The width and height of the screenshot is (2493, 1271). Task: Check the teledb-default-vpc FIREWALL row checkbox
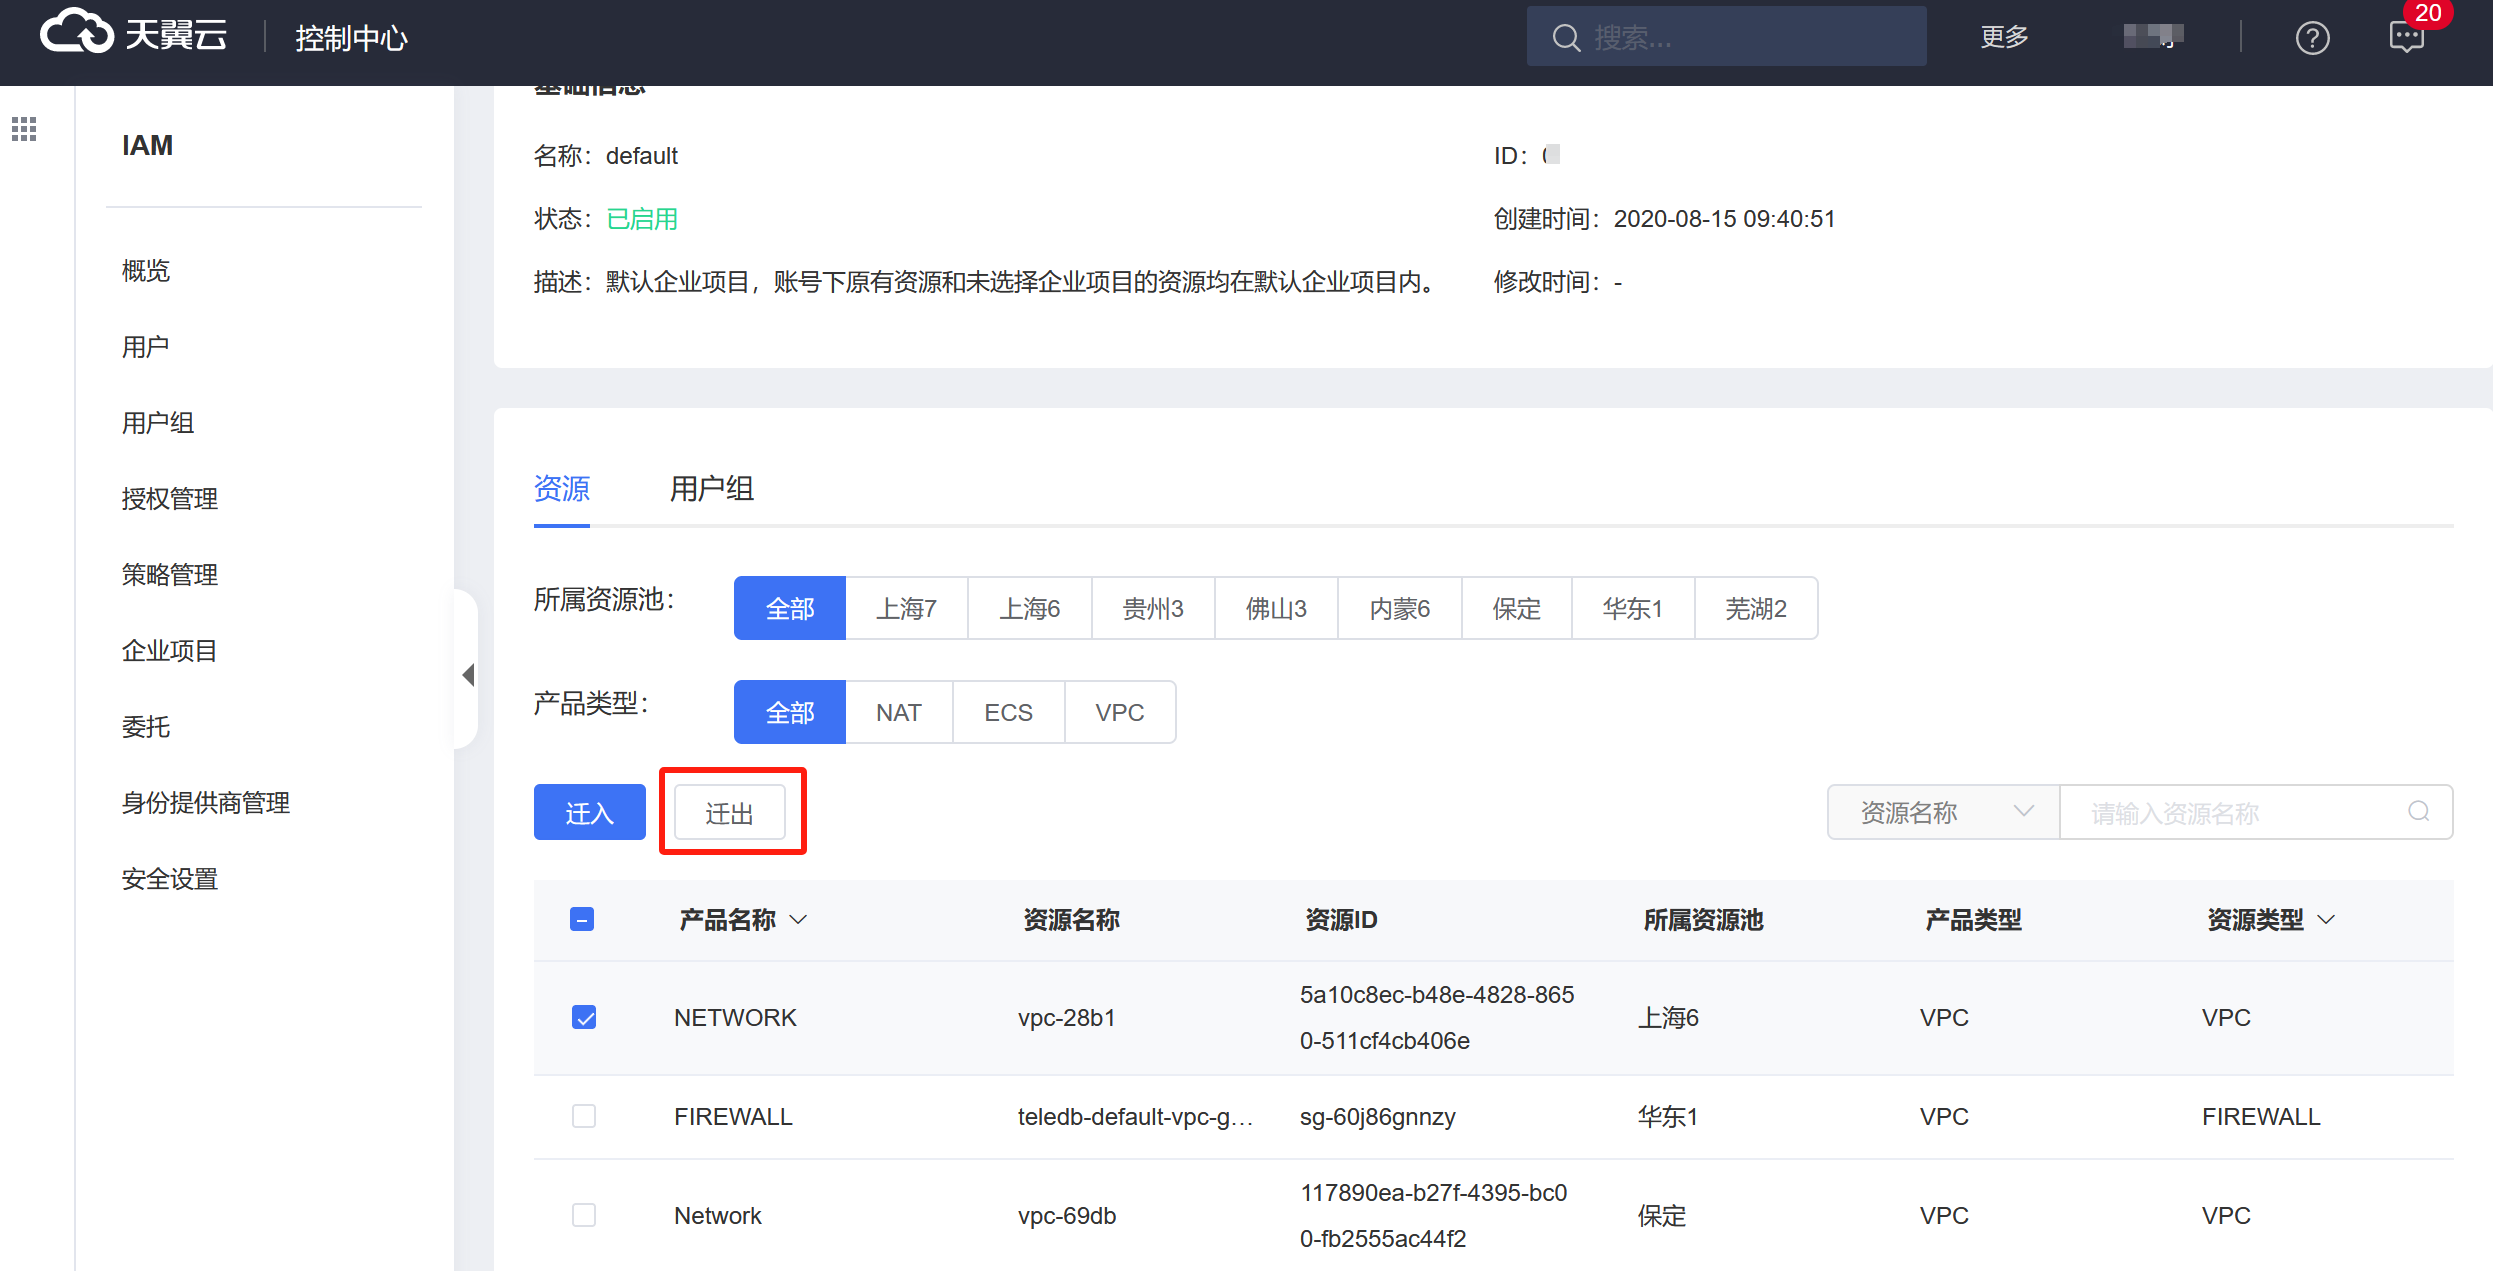click(x=584, y=1116)
